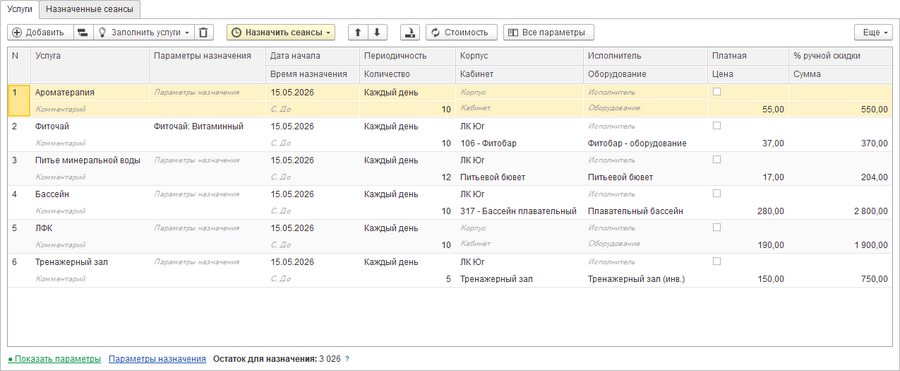Toggle the Платная checkbox for Ароматерапия
900x371 pixels.
pyautogui.click(x=716, y=91)
